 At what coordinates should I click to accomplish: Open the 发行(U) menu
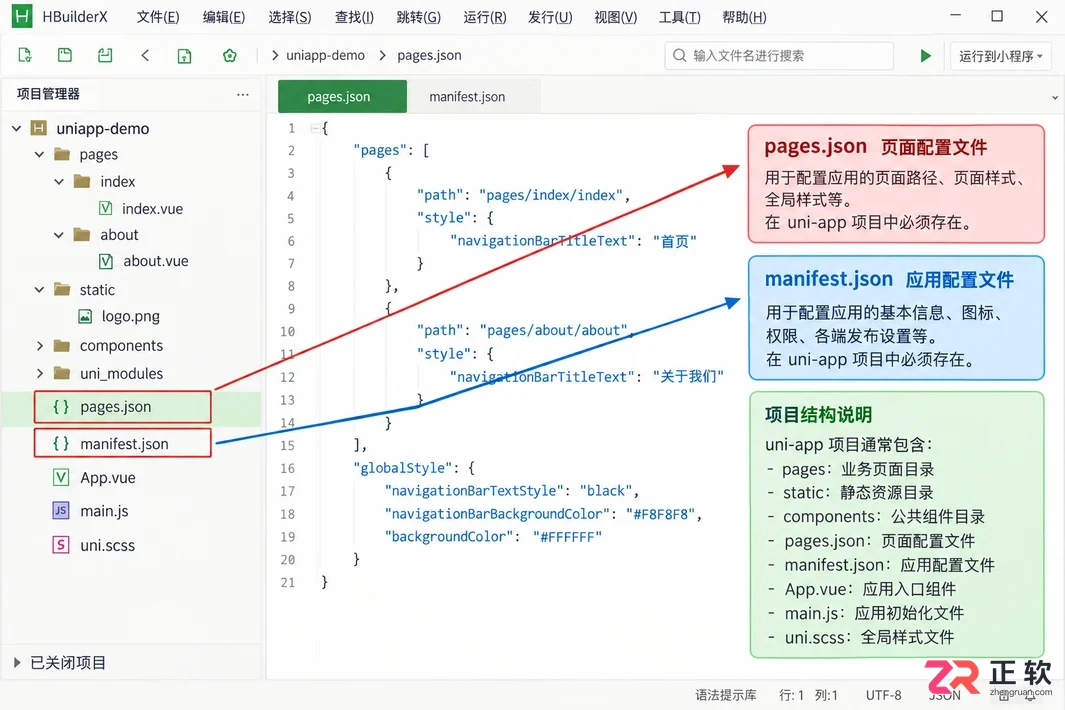550,17
